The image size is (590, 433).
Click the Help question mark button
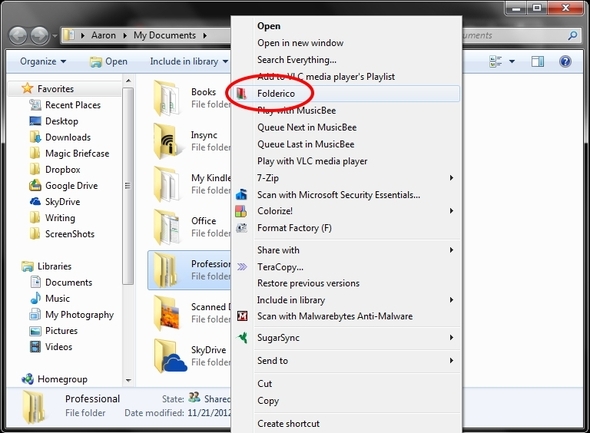tap(565, 61)
